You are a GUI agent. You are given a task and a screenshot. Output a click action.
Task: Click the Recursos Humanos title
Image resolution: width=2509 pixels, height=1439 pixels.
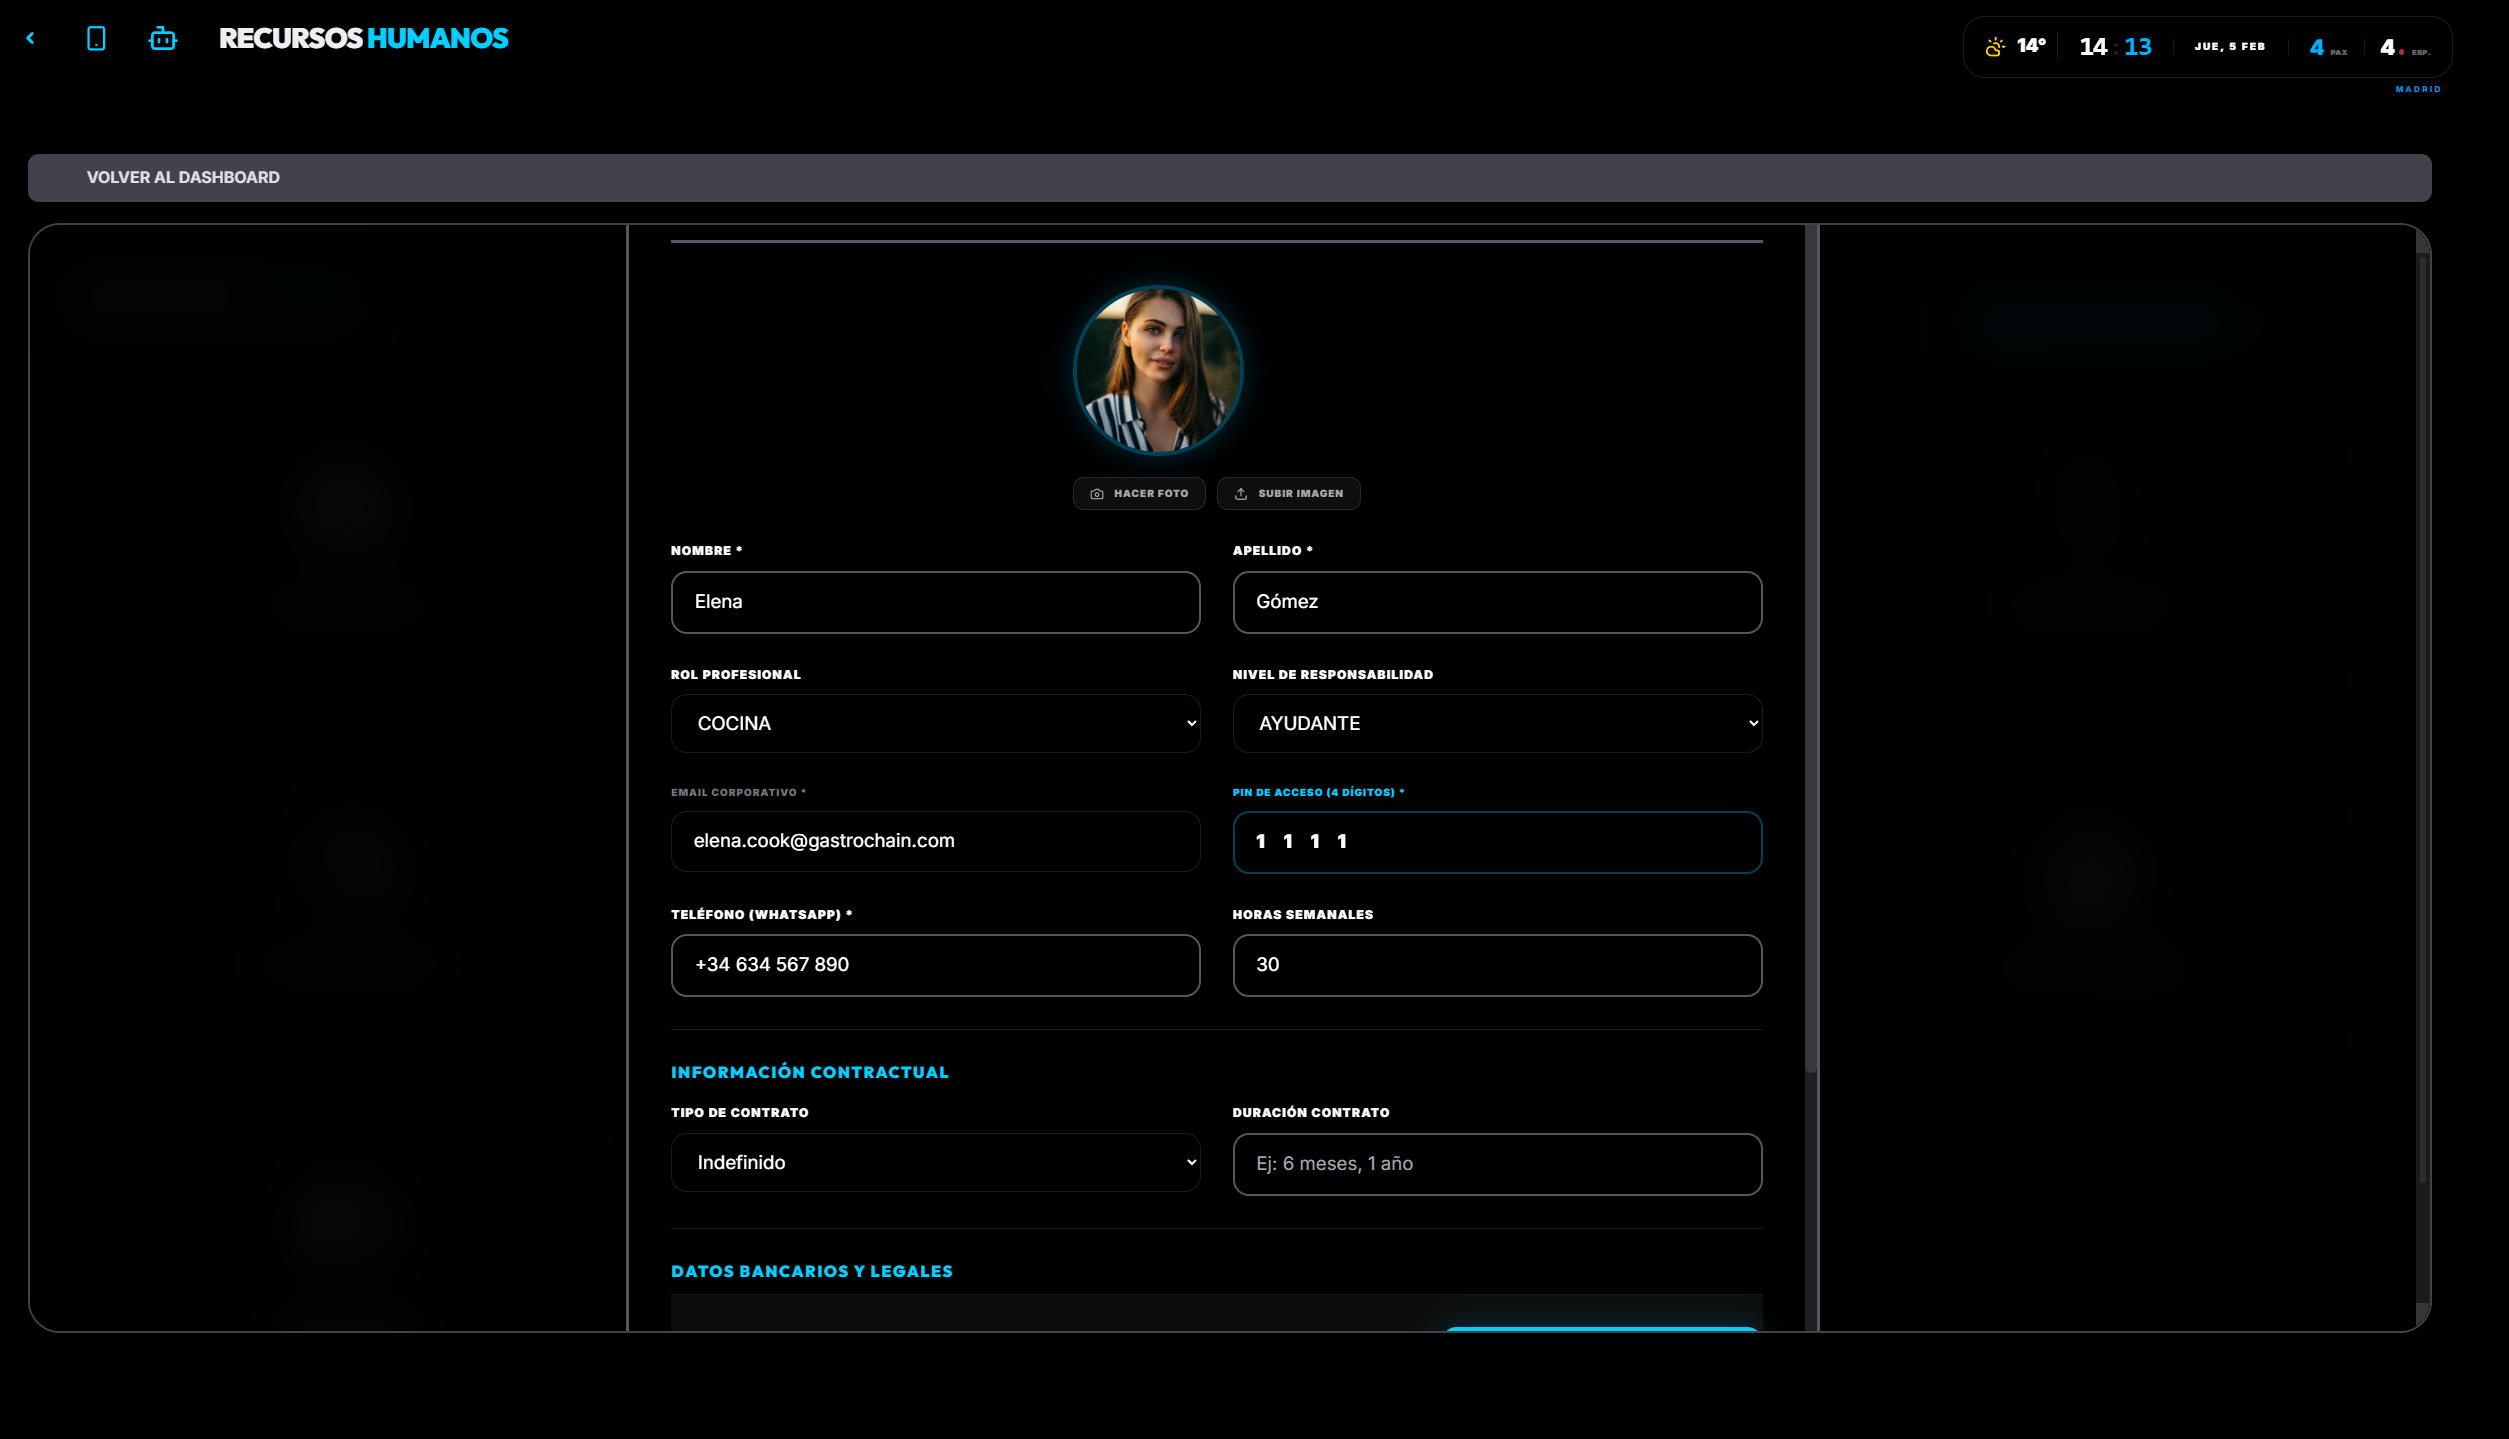coord(363,39)
